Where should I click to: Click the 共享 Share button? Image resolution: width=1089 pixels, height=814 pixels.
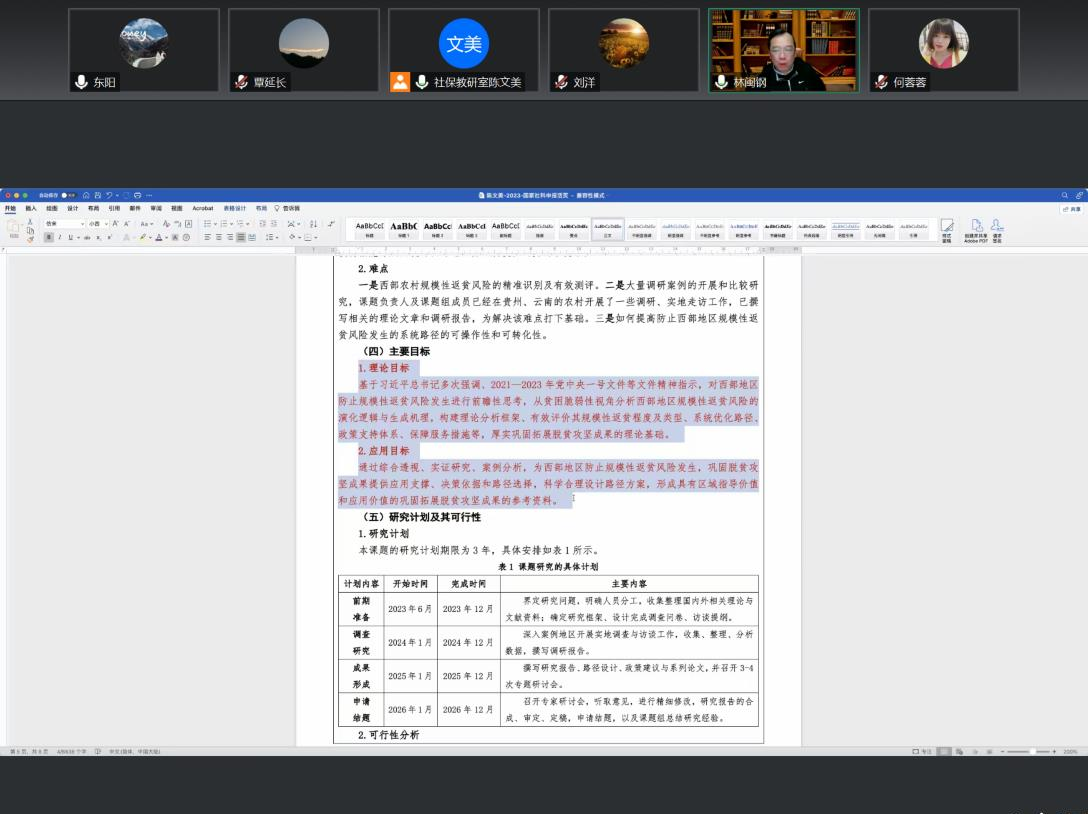[x=1072, y=208]
